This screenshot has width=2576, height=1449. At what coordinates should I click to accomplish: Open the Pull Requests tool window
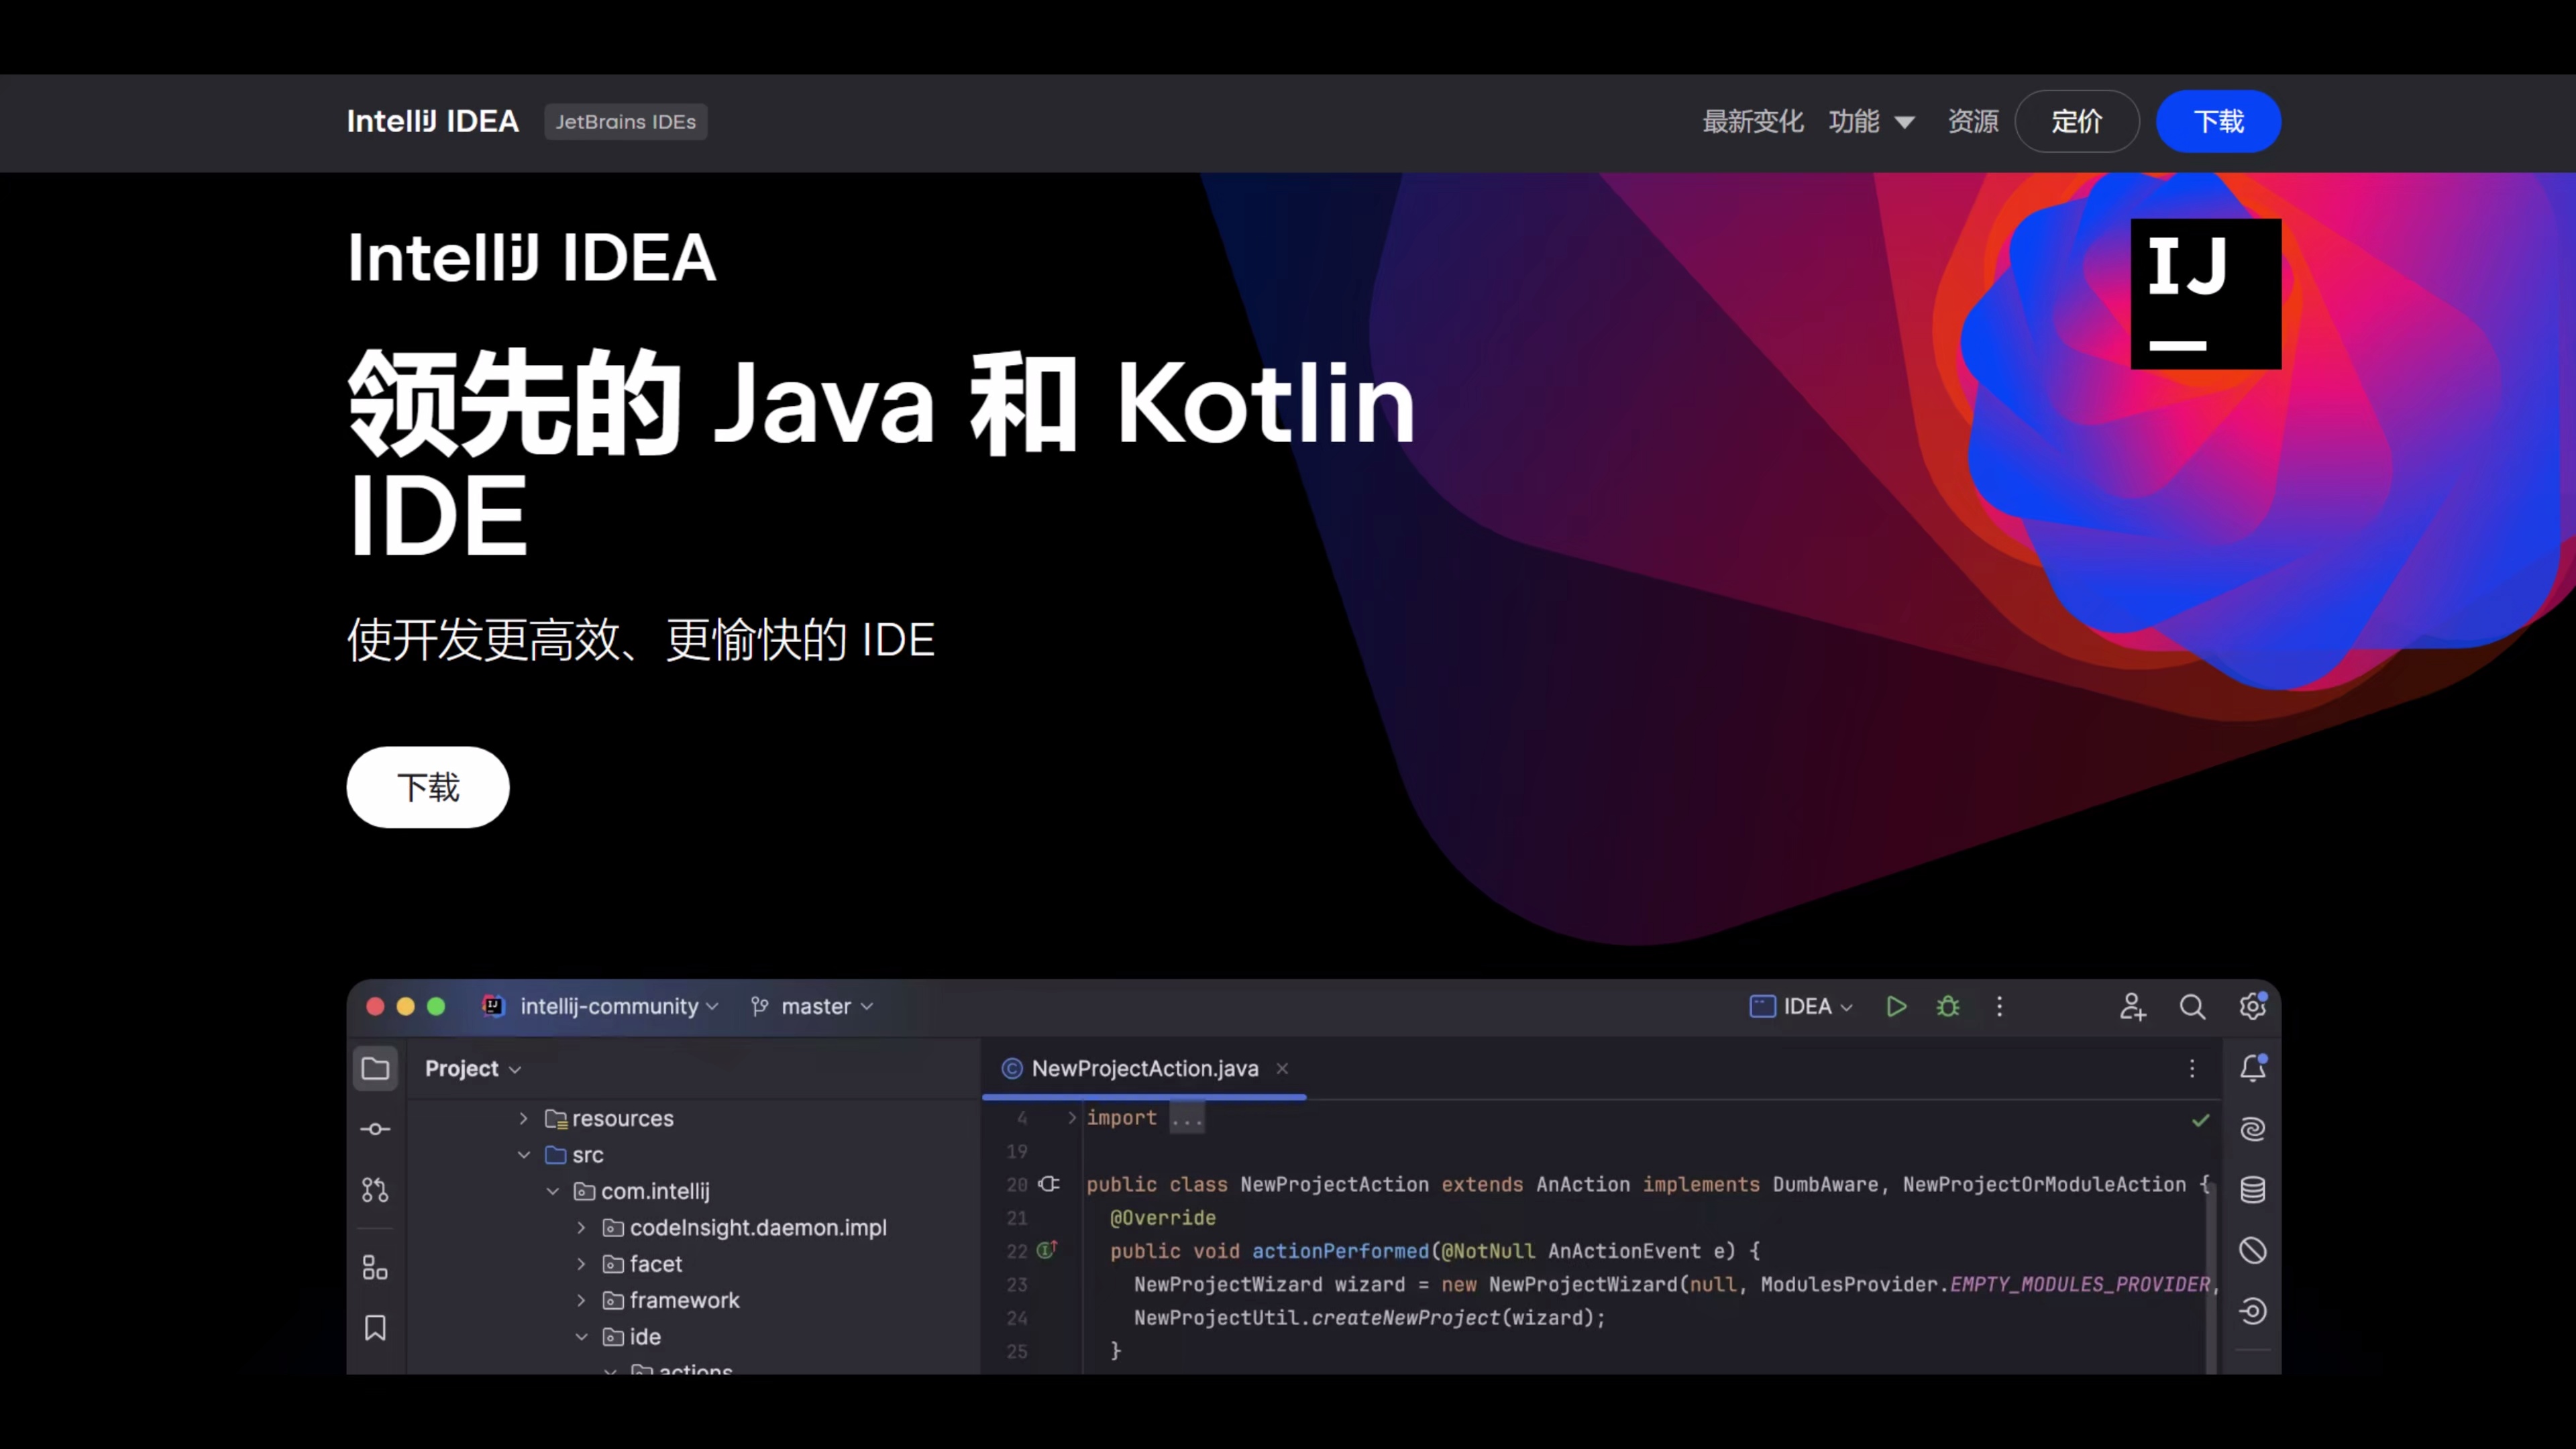(375, 1189)
